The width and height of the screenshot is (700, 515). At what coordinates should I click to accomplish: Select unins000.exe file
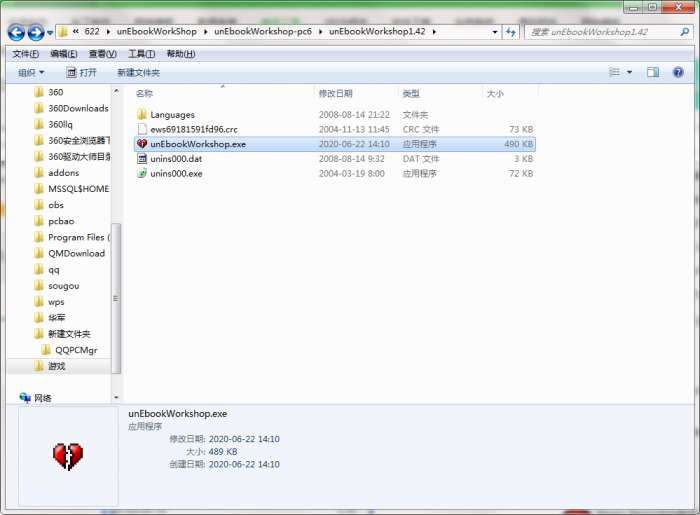176,174
